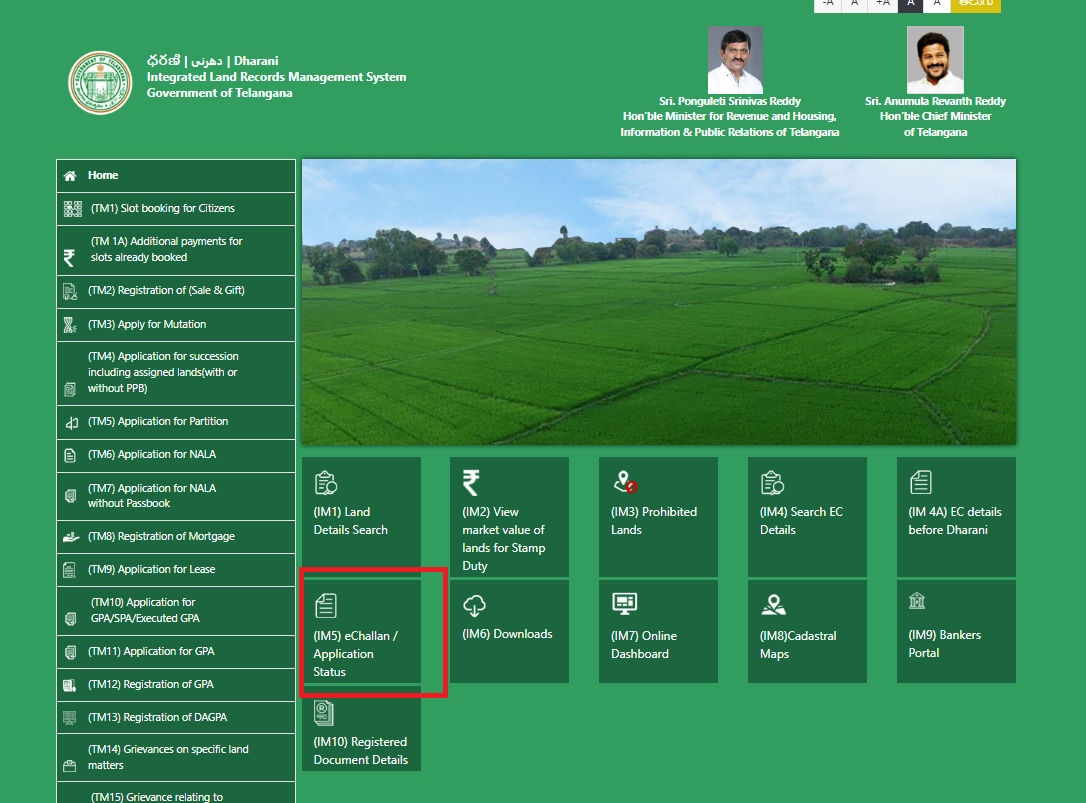This screenshot has width=1086, height=803.
Task: Click the Government of Telangana emblem
Action: [100, 82]
